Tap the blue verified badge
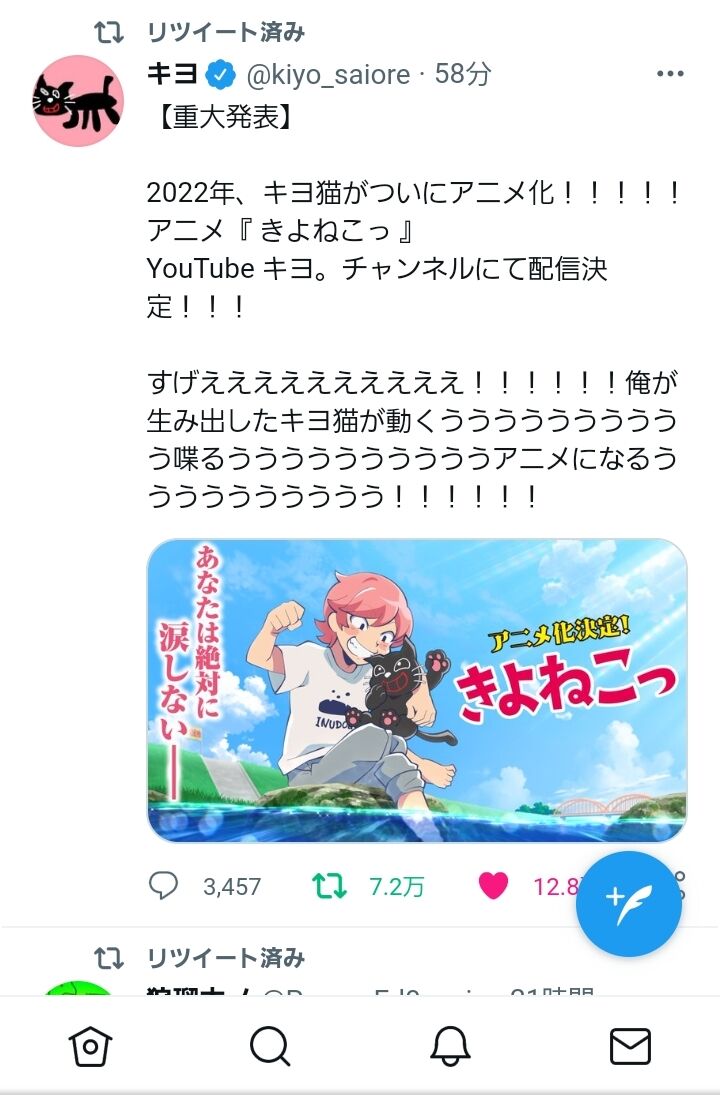720x1095 pixels. pyautogui.click(x=221, y=74)
